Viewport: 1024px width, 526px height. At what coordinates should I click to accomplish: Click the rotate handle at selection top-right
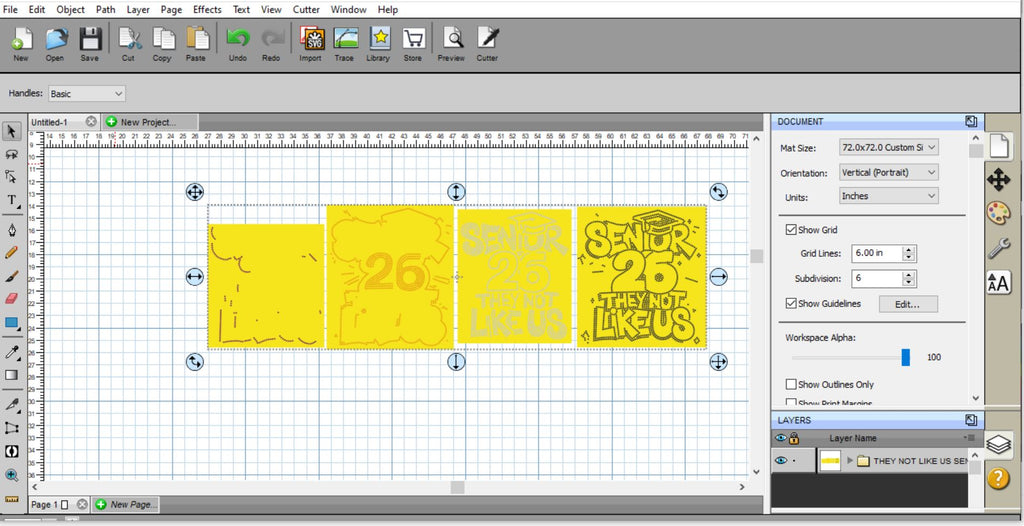pyautogui.click(x=718, y=192)
